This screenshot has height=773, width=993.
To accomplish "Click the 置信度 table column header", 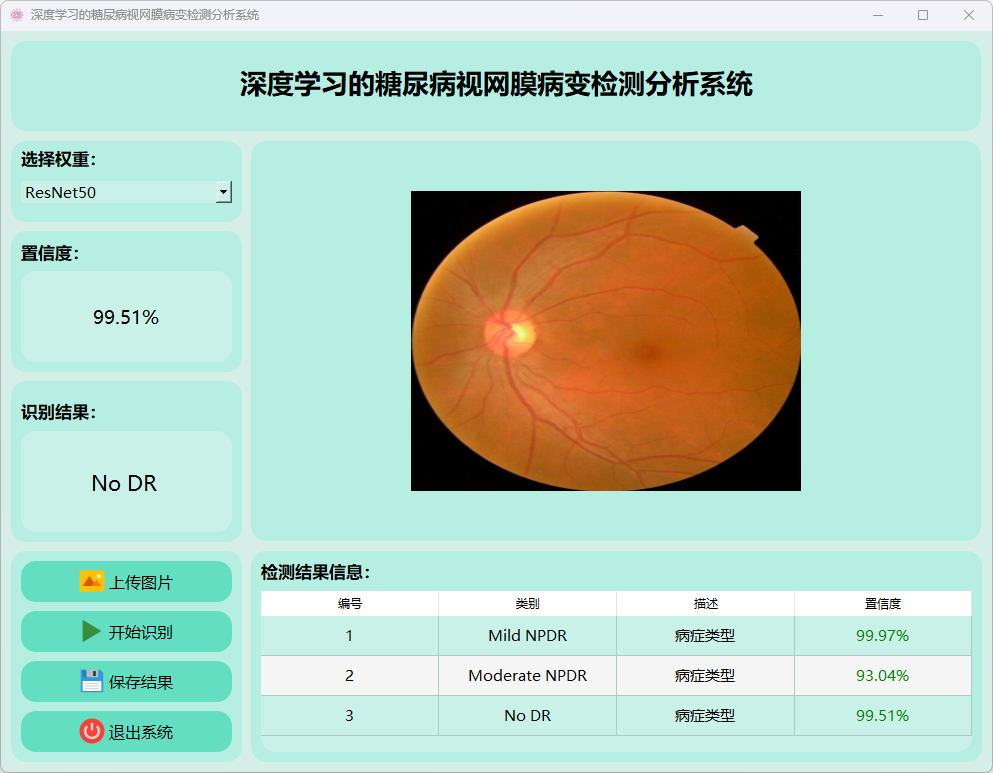I will 882,604.
